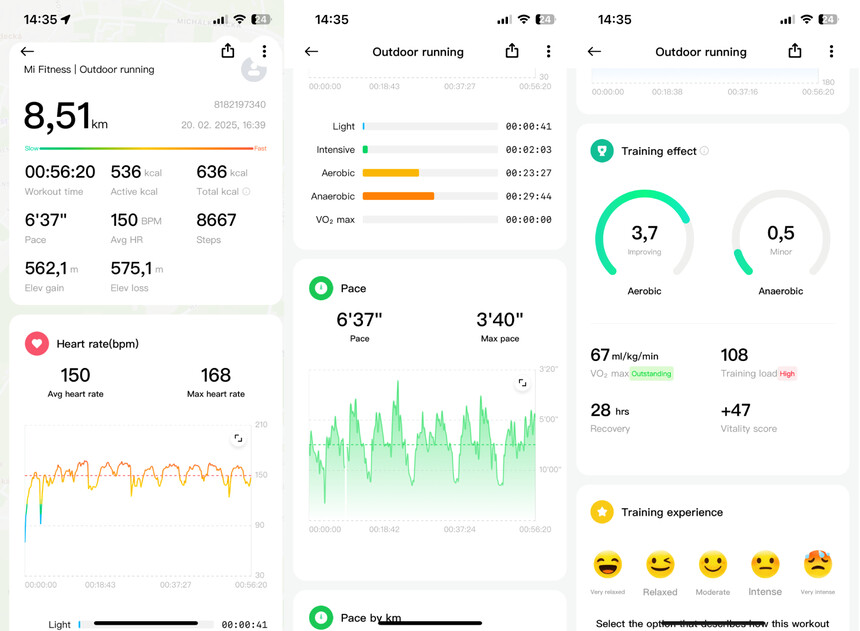The image size is (860, 631).
Task: Select the "Very relaxed" emoji
Action: pyautogui.click(x=608, y=565)
